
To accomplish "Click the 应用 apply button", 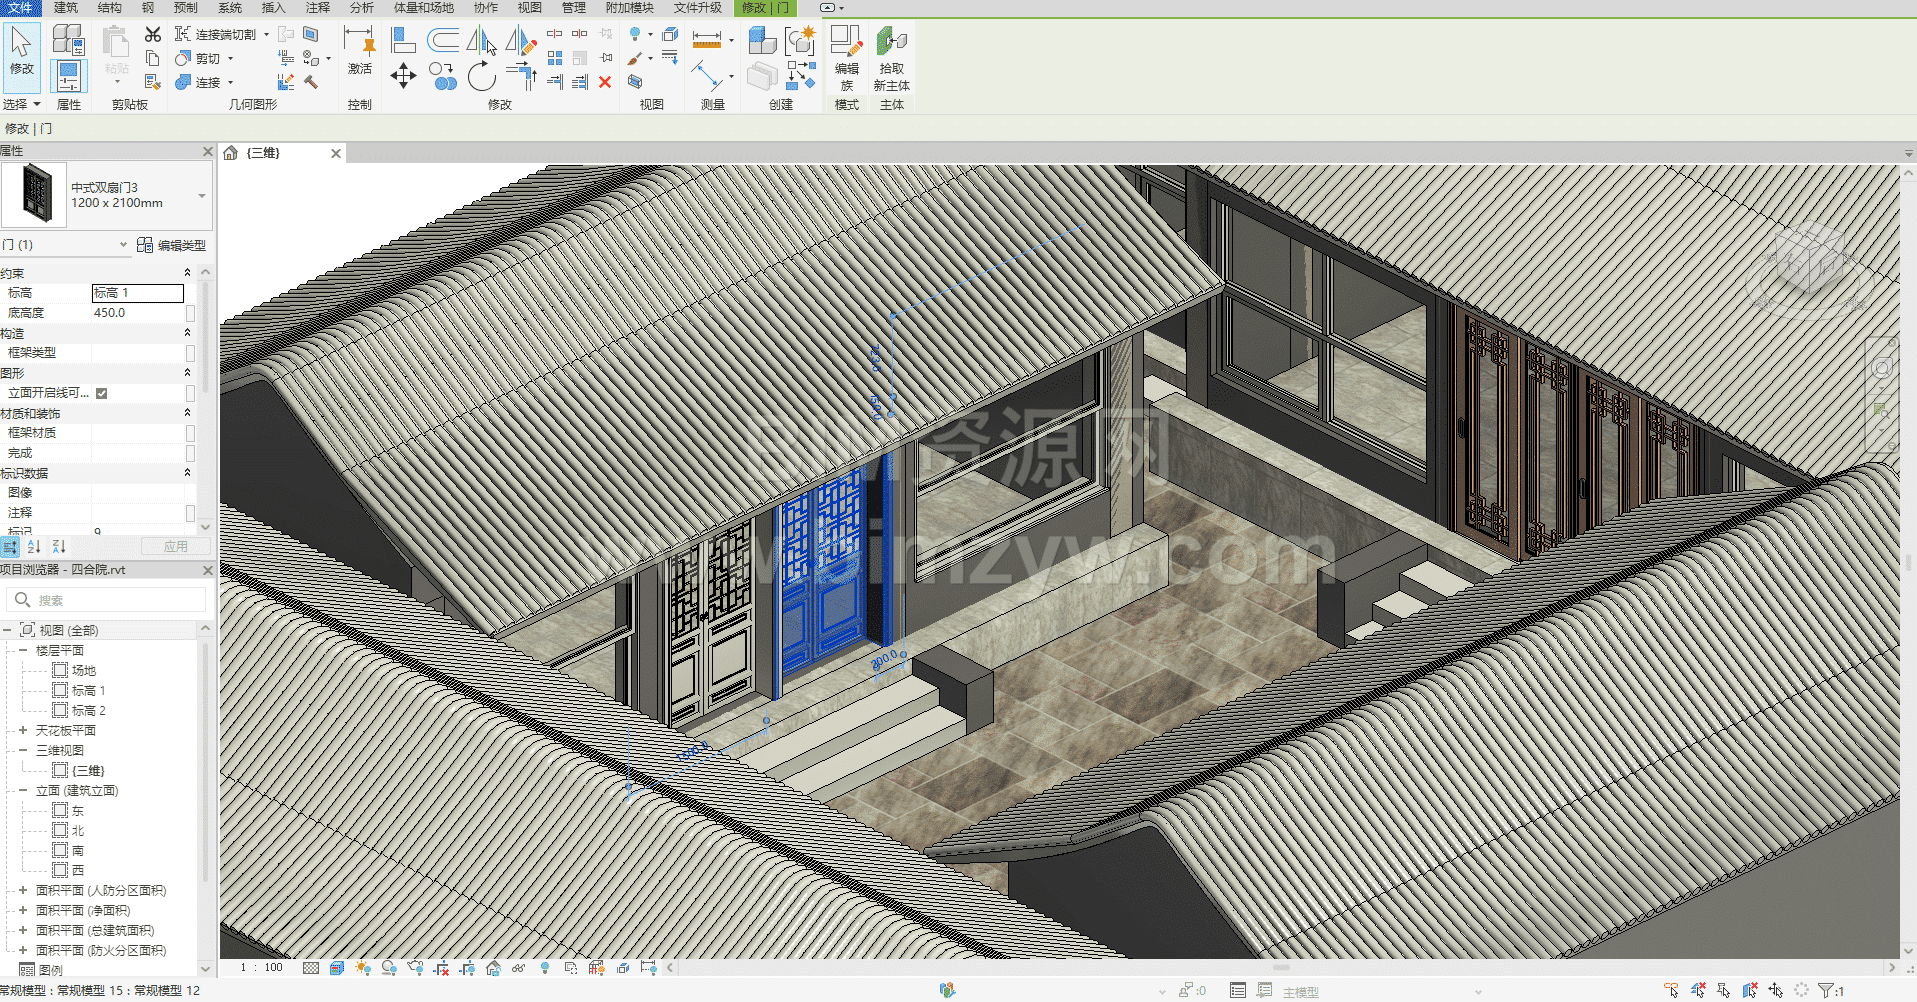I will pyautogui.click(x=176, y=546).
